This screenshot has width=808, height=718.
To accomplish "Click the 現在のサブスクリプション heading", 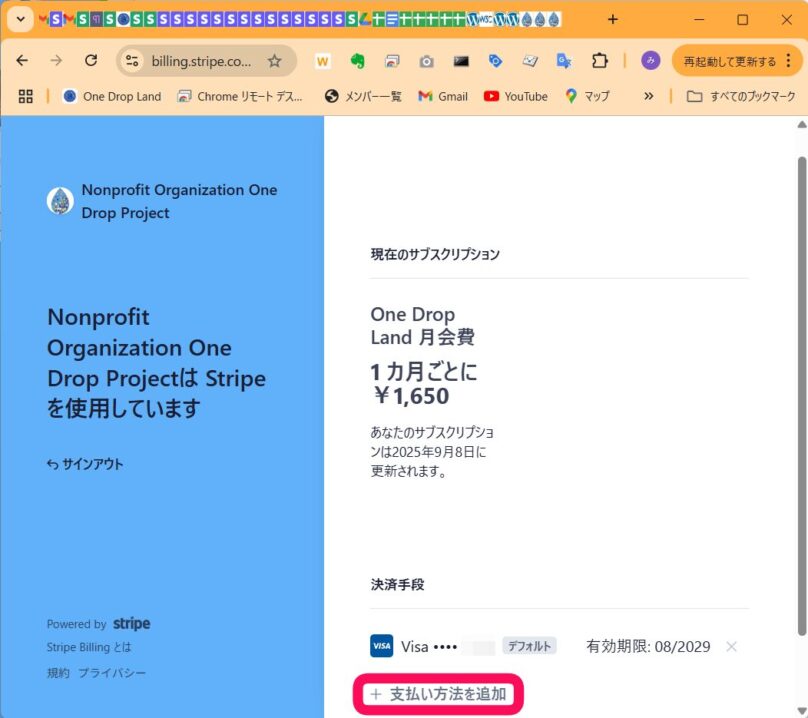I will 435,254.
